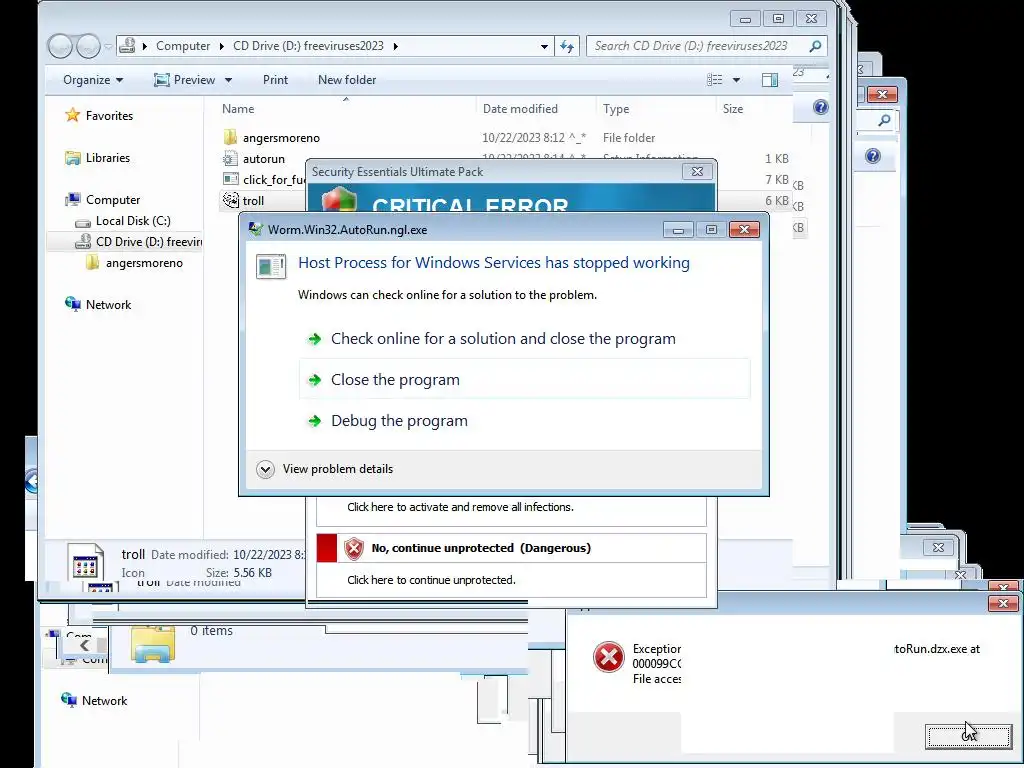Click the search magnifier in Explorer search box
The width and height of the screenshot is (1024, 768).
point(815,46)
